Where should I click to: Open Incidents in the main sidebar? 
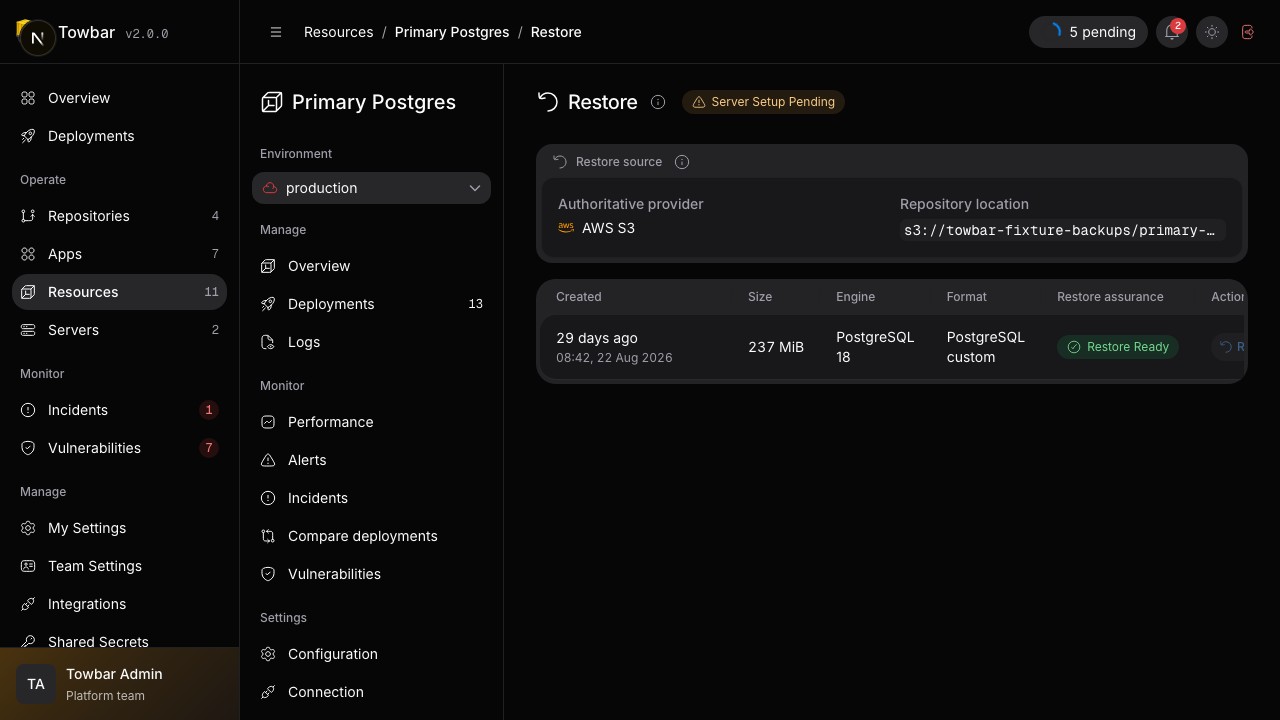[120, 410]
